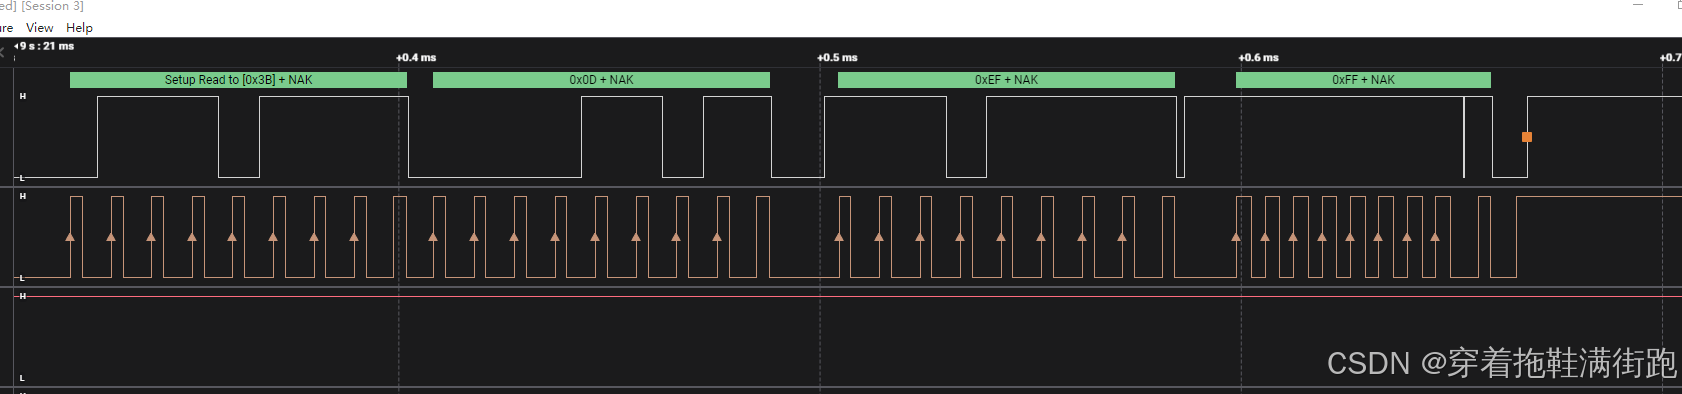Select the '0xFF + NAK' decoded bubble

point(1363,80)
